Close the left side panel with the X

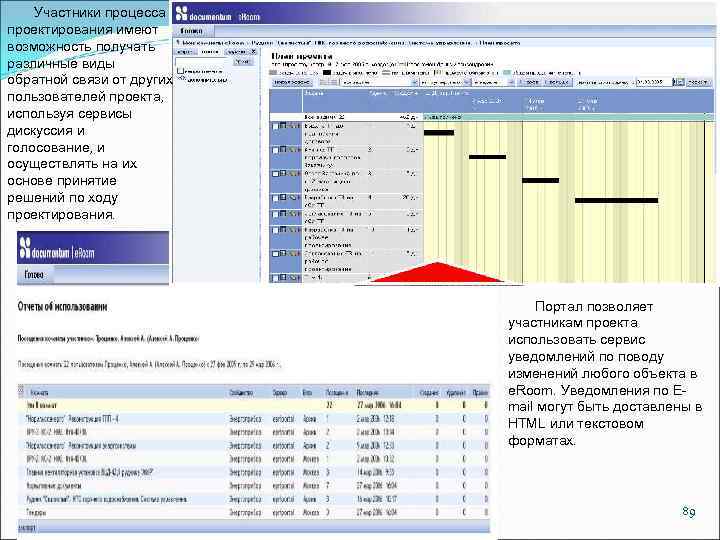coord(253,52)
